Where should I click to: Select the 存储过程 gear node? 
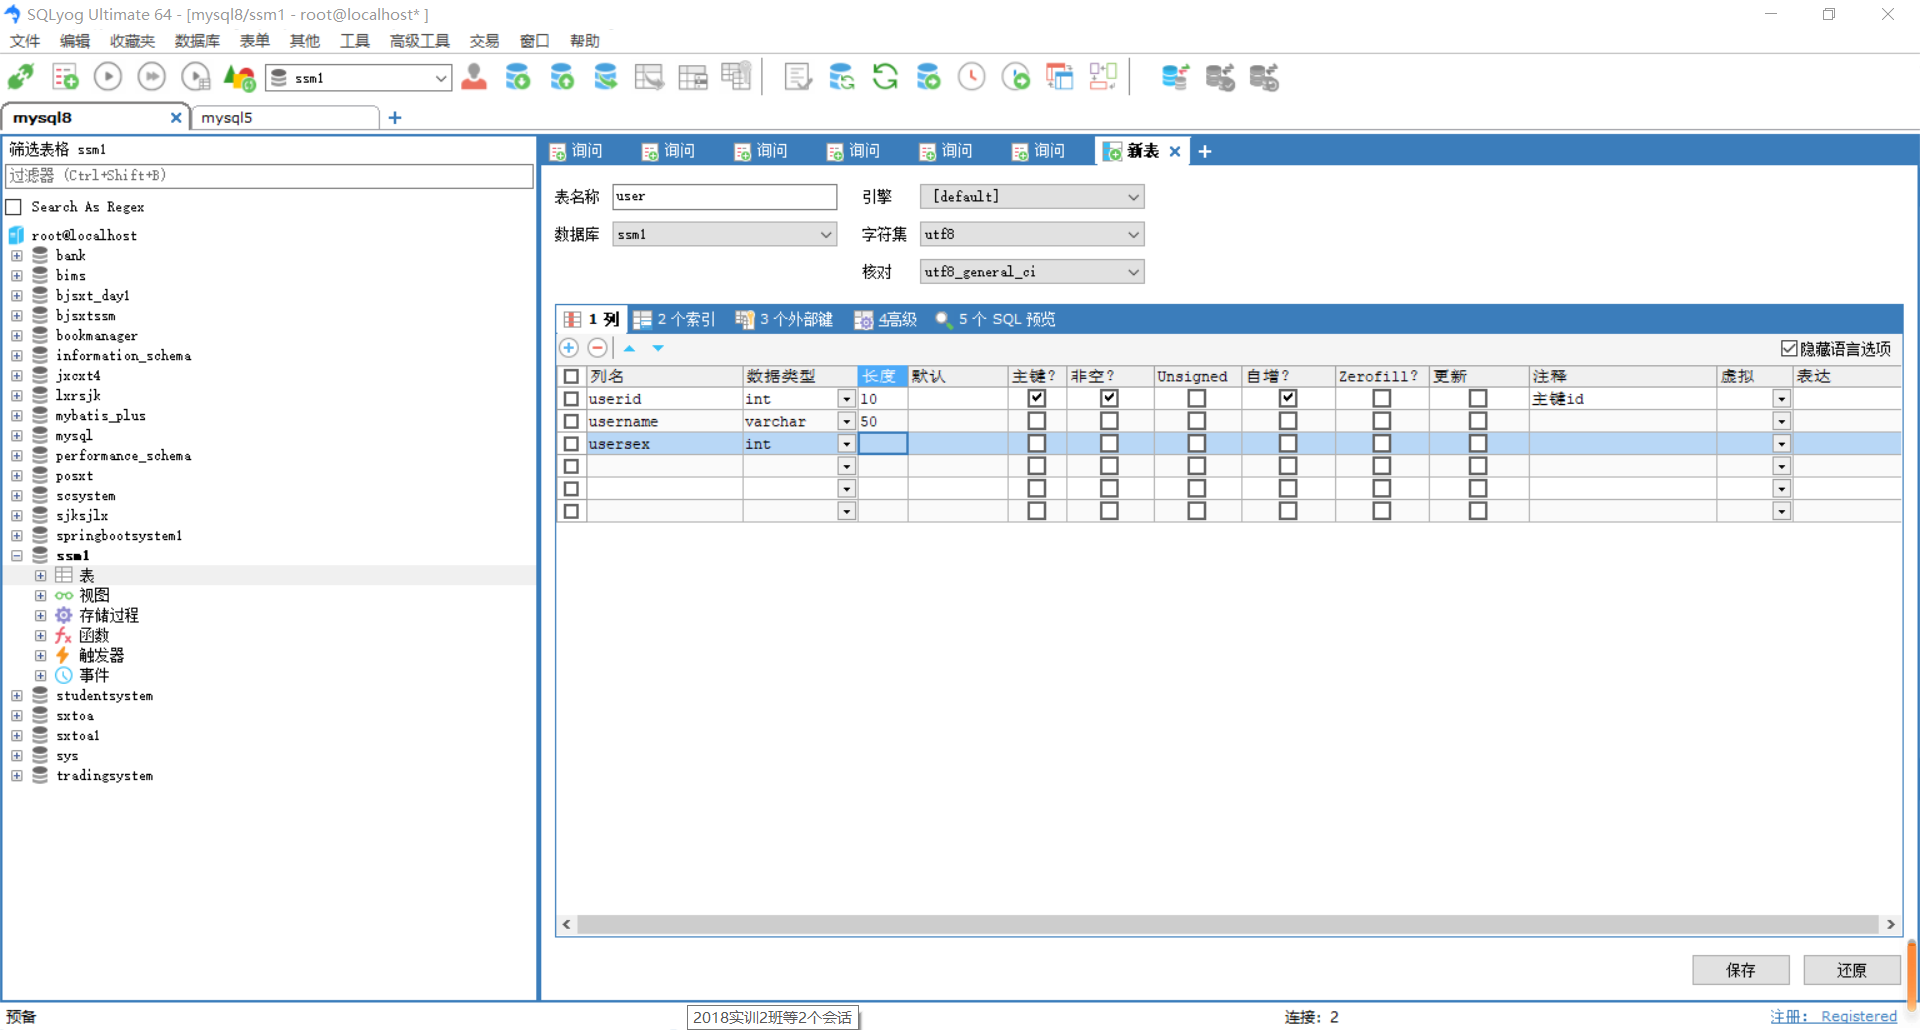pyautogui.click(x=108, y=615)
